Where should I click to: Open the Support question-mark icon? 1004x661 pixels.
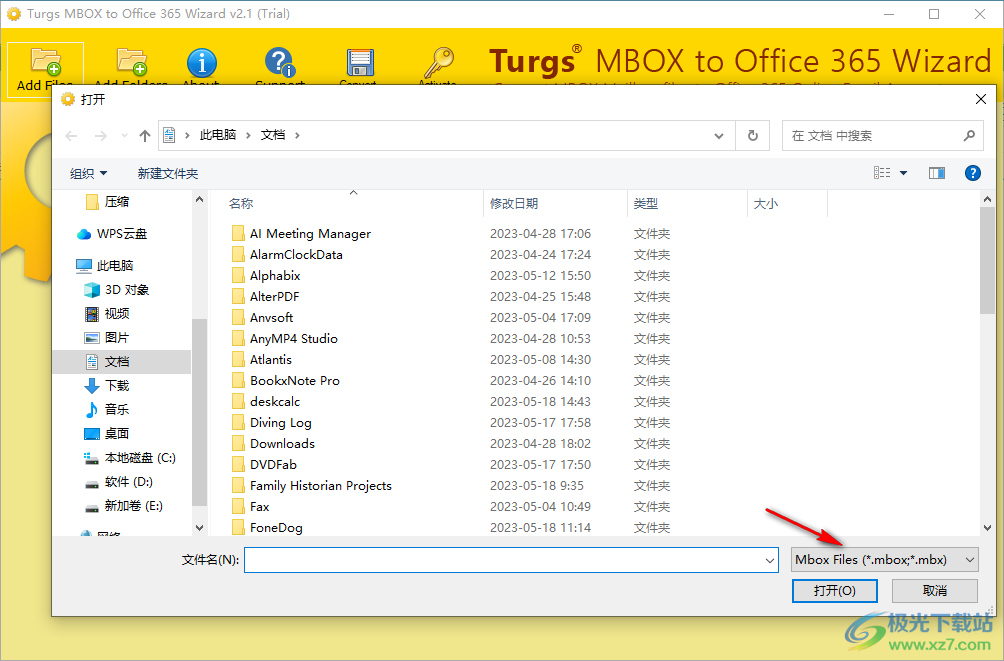click(280, 62)
